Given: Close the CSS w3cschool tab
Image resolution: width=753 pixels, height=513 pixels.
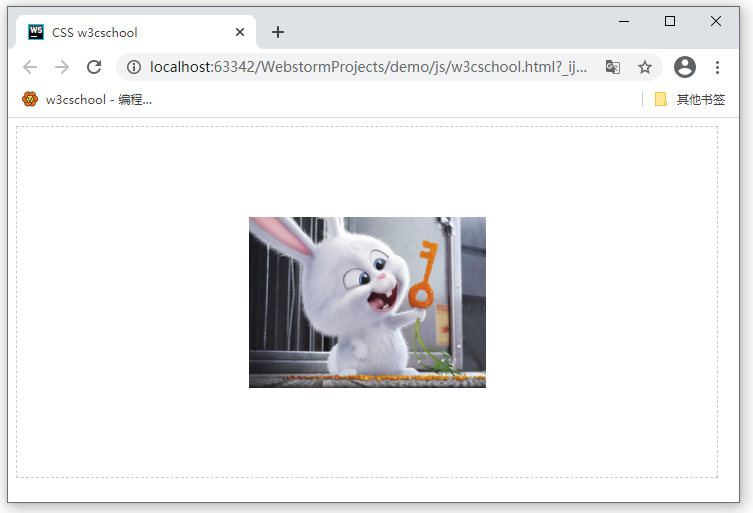Looking at the screenshot, I should 240,32.
